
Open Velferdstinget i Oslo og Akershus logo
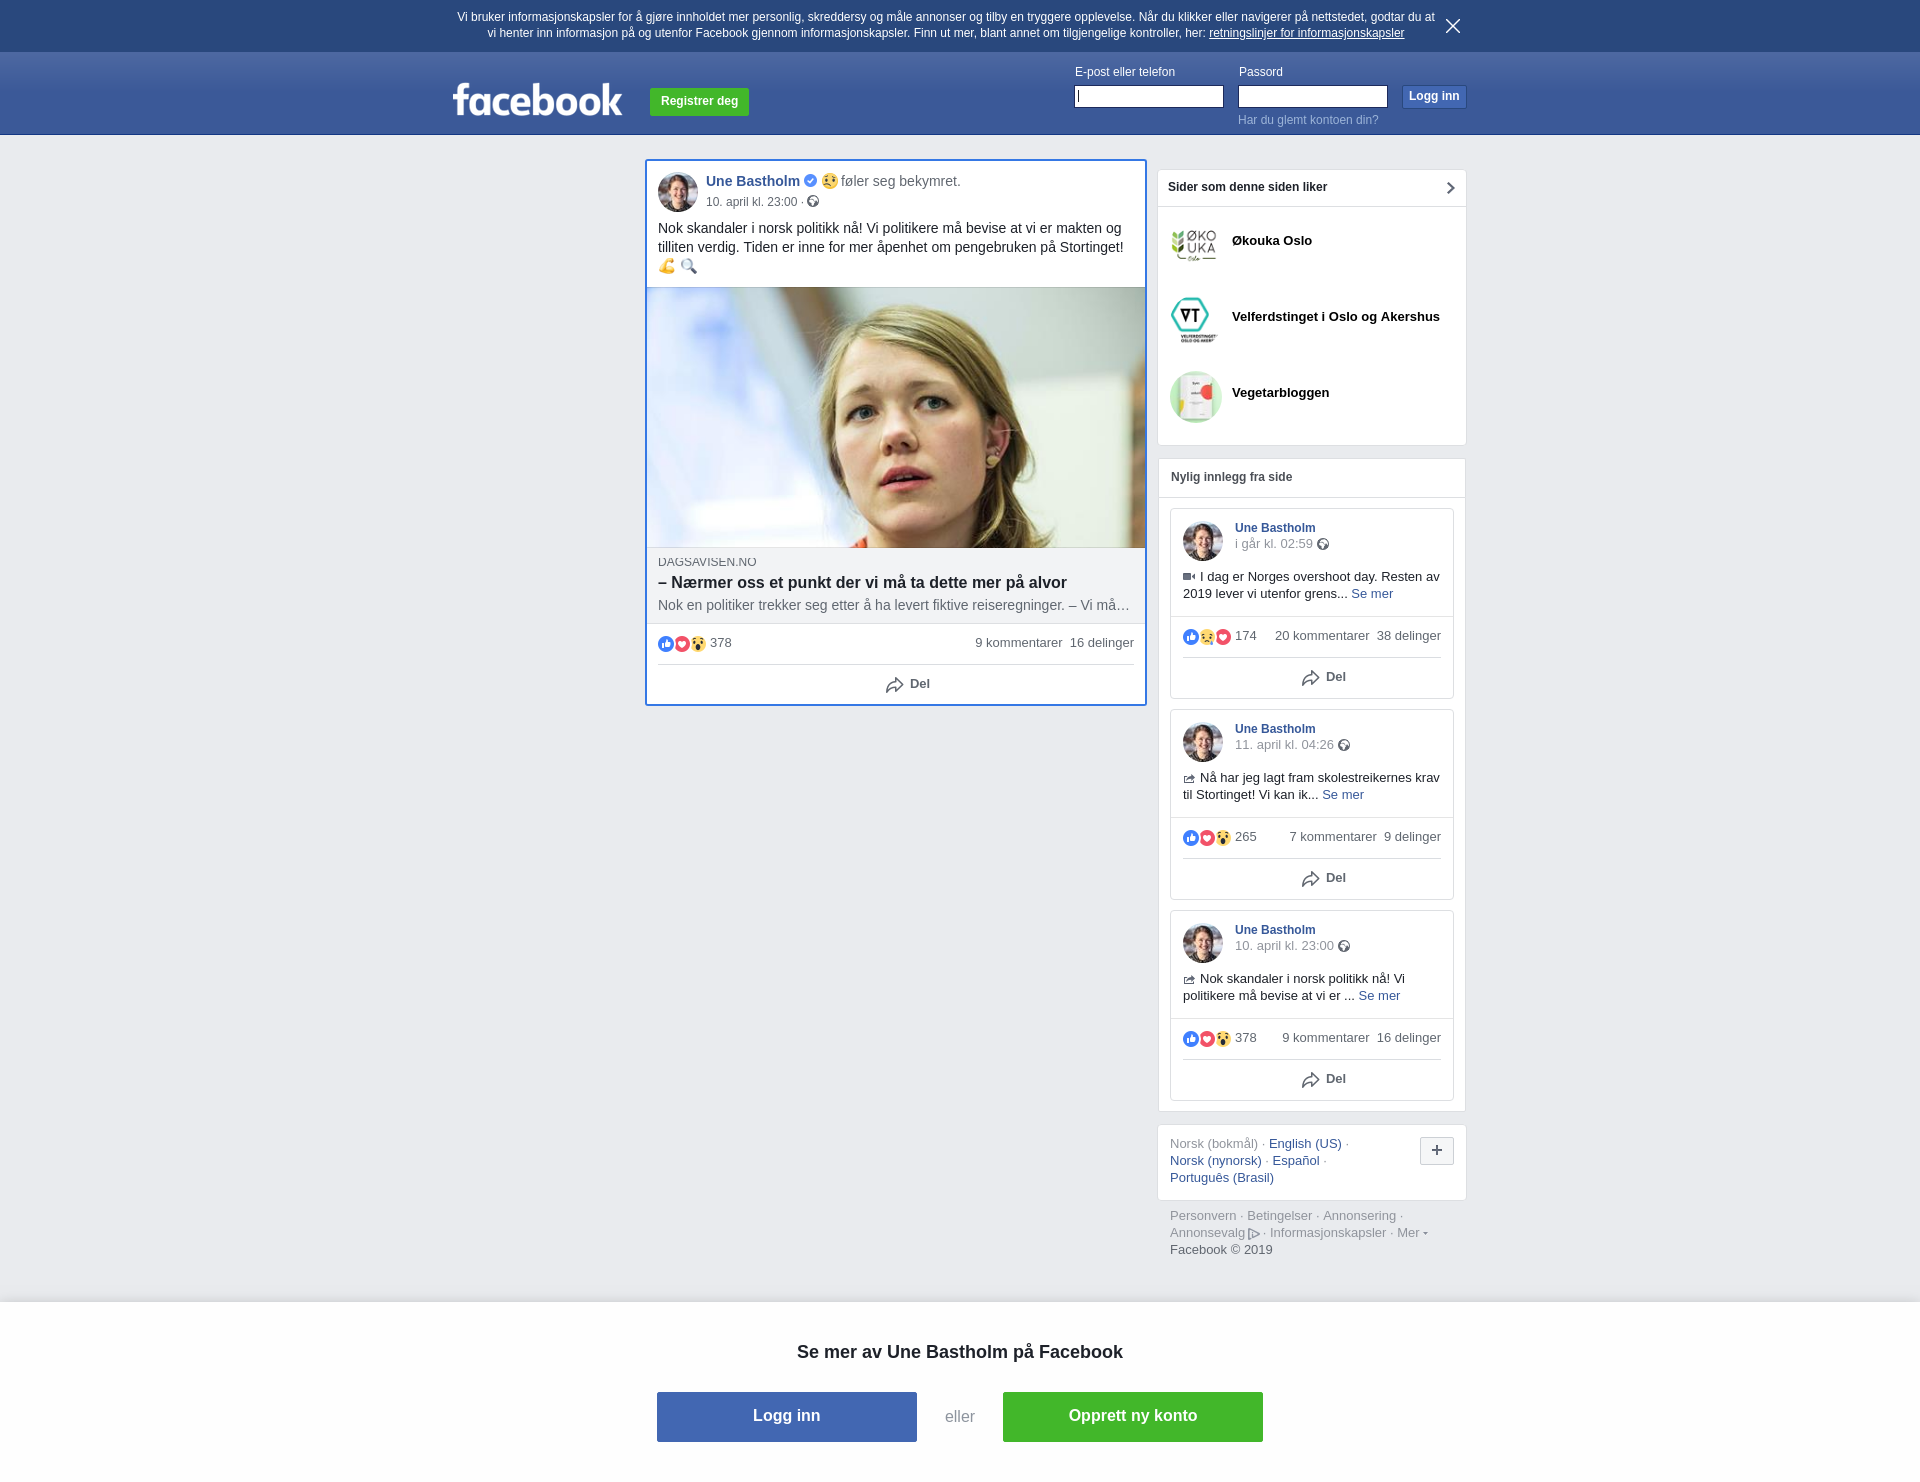pos(1195,321)
